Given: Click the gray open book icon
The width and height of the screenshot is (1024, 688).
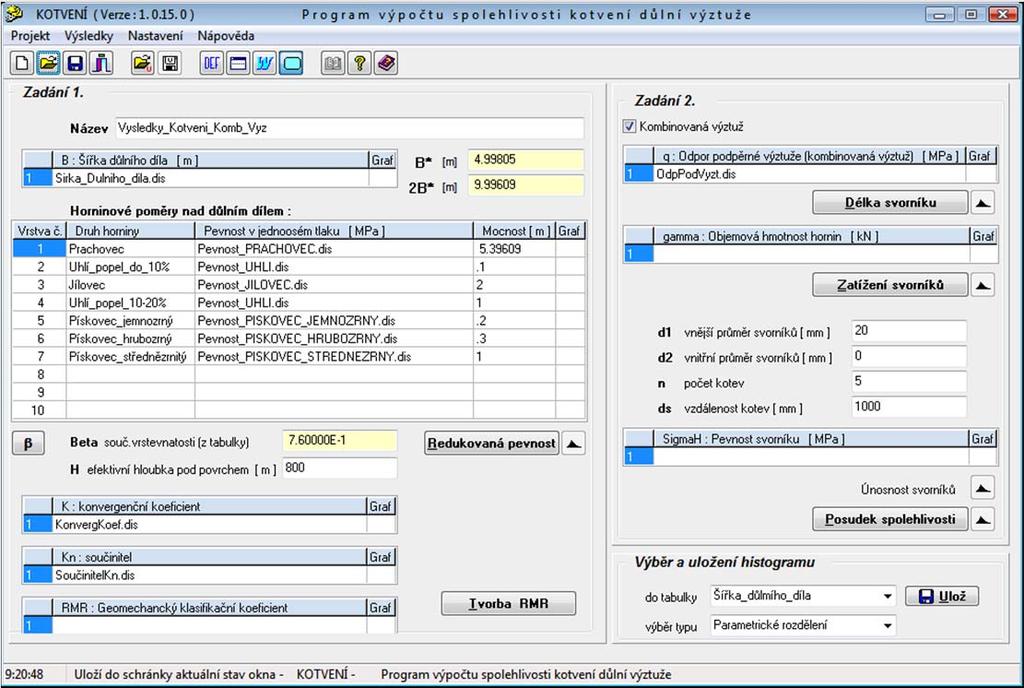Looking at the screenshot, I should tap(333, 63).
